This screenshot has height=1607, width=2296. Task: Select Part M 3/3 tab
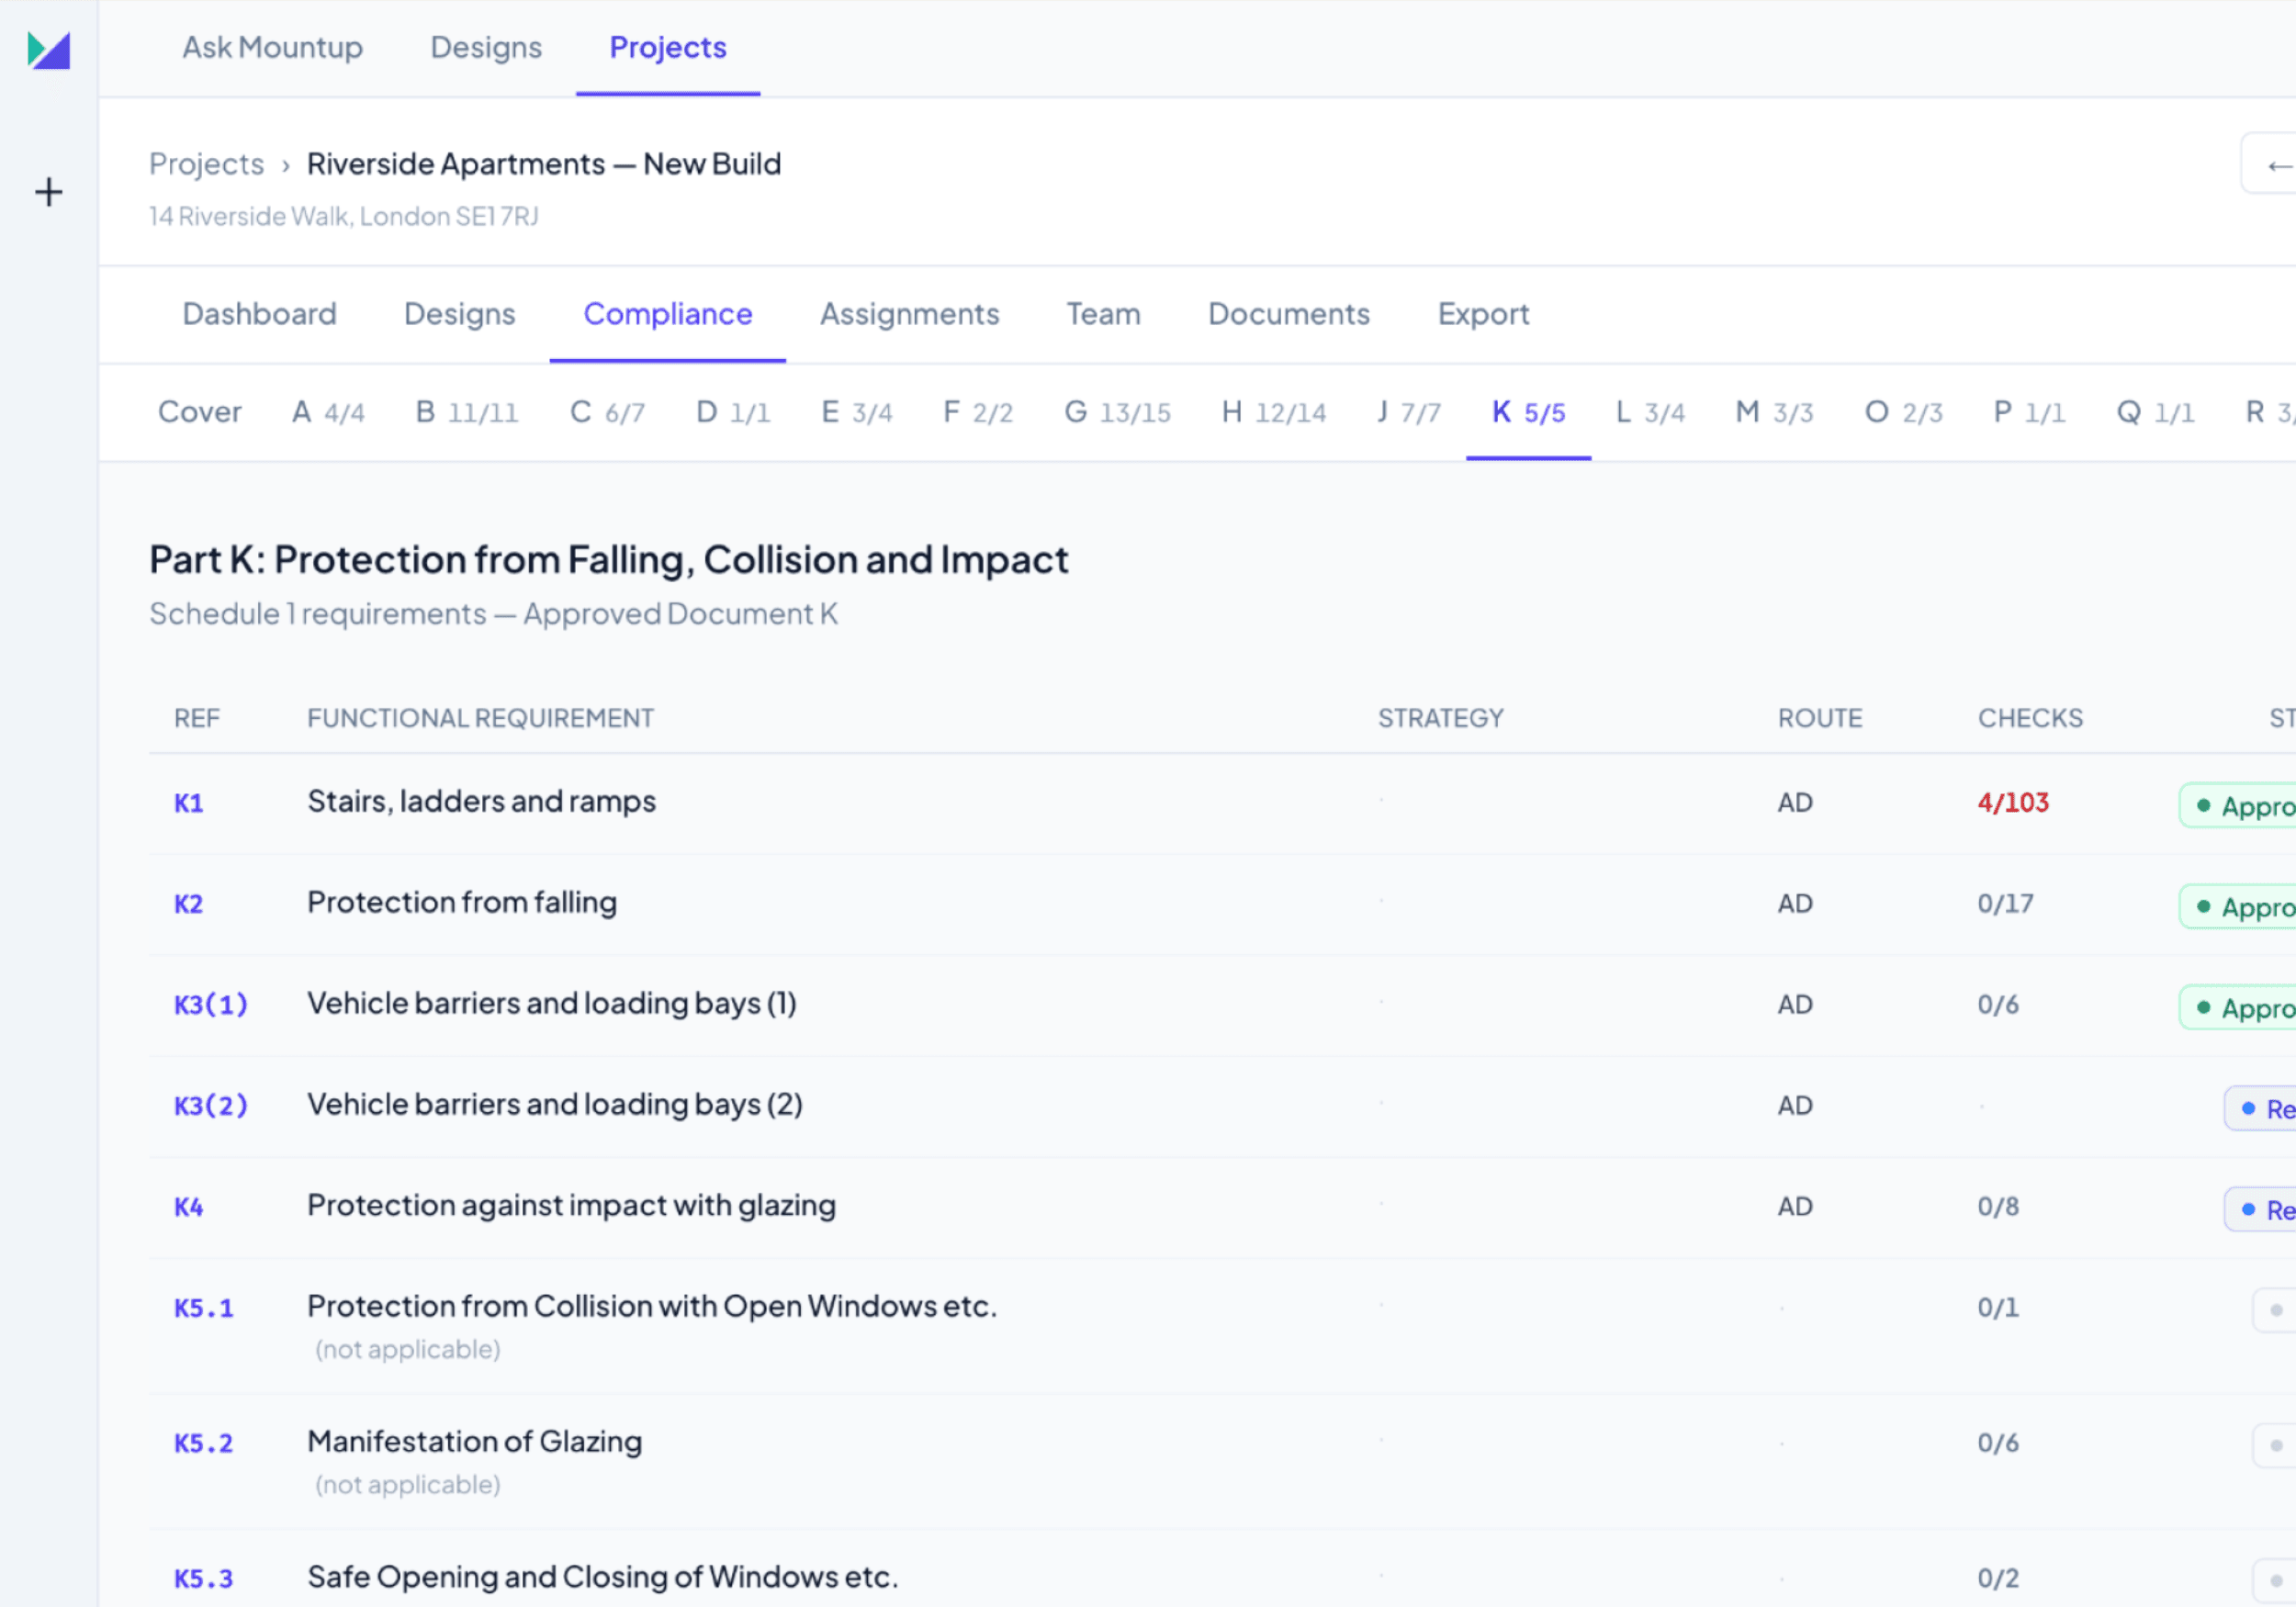[1774, 412]
